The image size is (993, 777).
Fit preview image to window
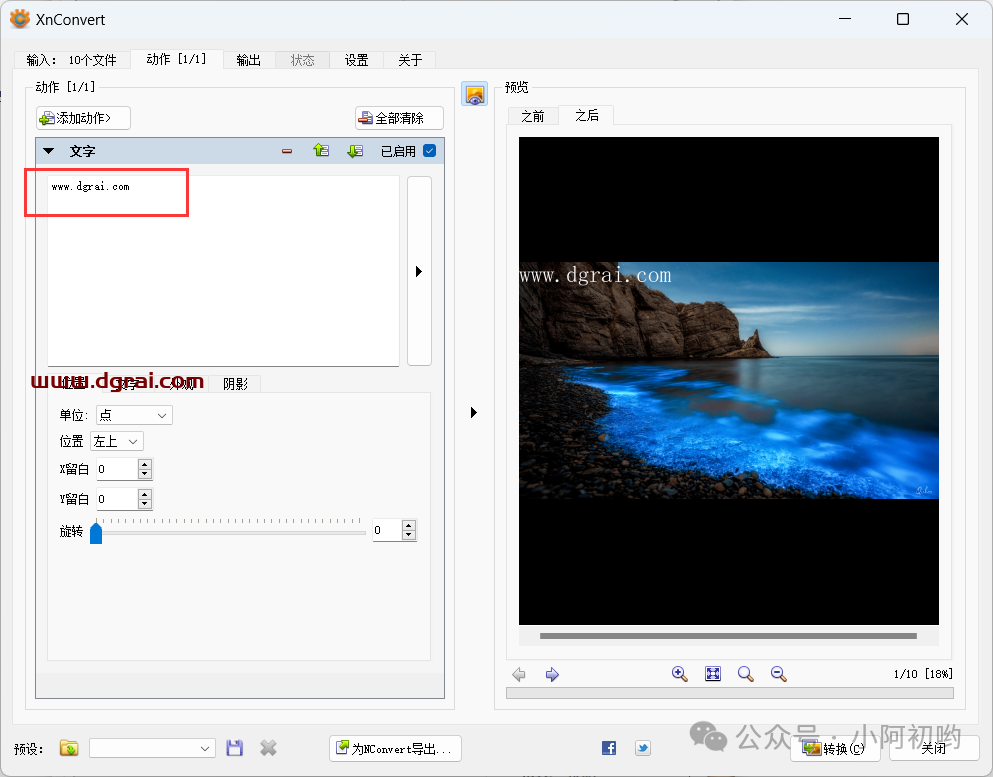click(713, 674)
